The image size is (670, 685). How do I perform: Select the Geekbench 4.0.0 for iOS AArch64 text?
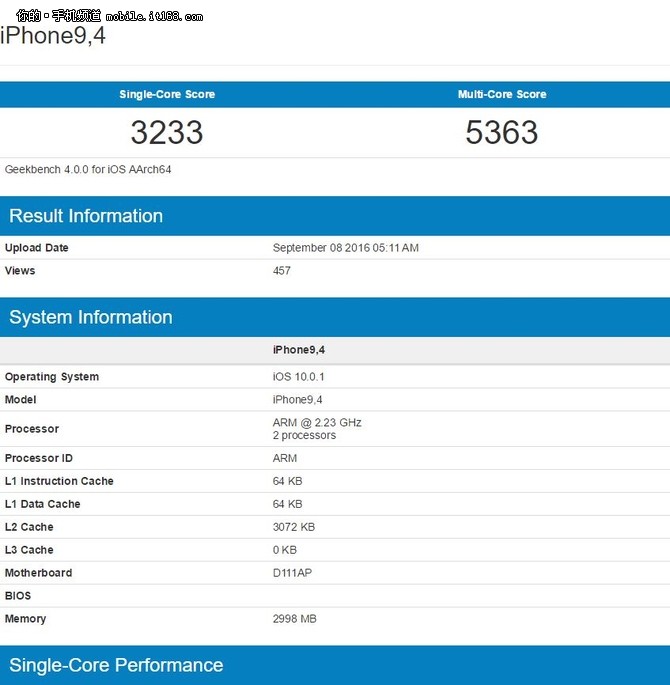click(88, 170)
